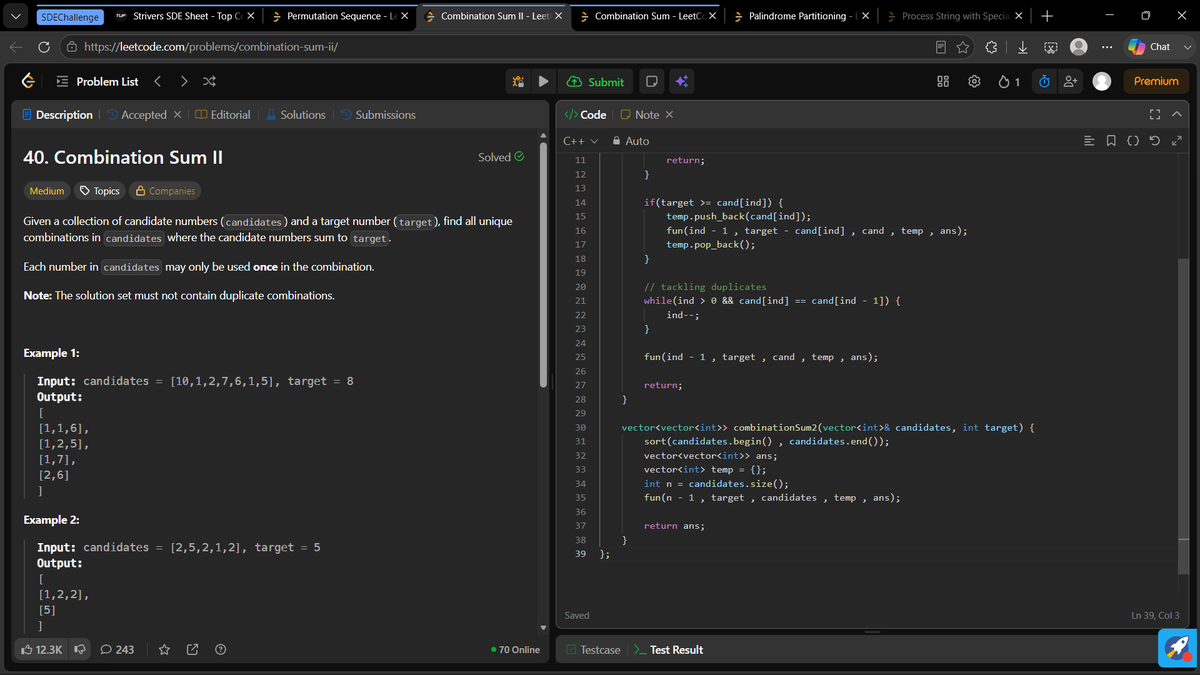Click the debugger icon beside Run
The image size is (1200, 675).
pos(518,82)
